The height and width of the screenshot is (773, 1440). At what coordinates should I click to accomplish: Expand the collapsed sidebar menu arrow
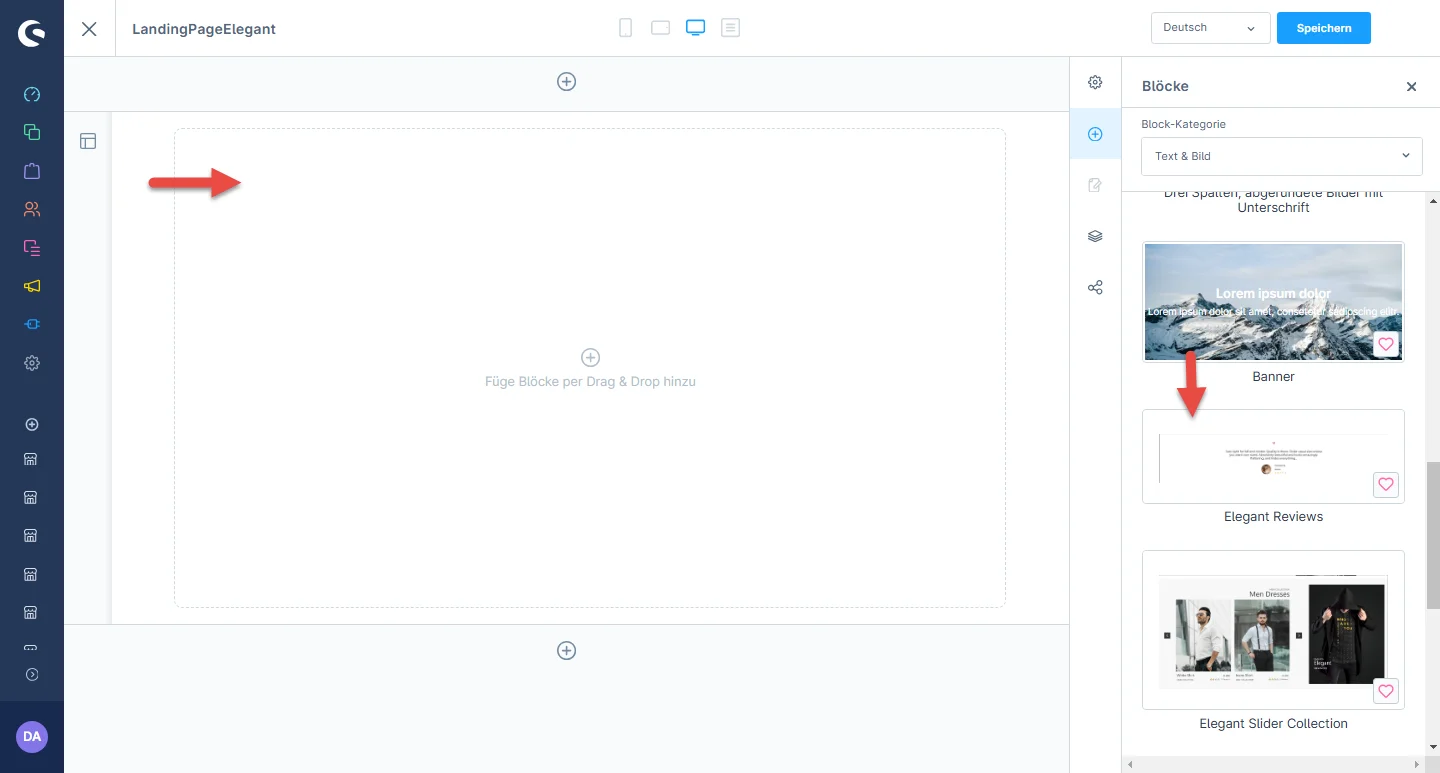32,674
